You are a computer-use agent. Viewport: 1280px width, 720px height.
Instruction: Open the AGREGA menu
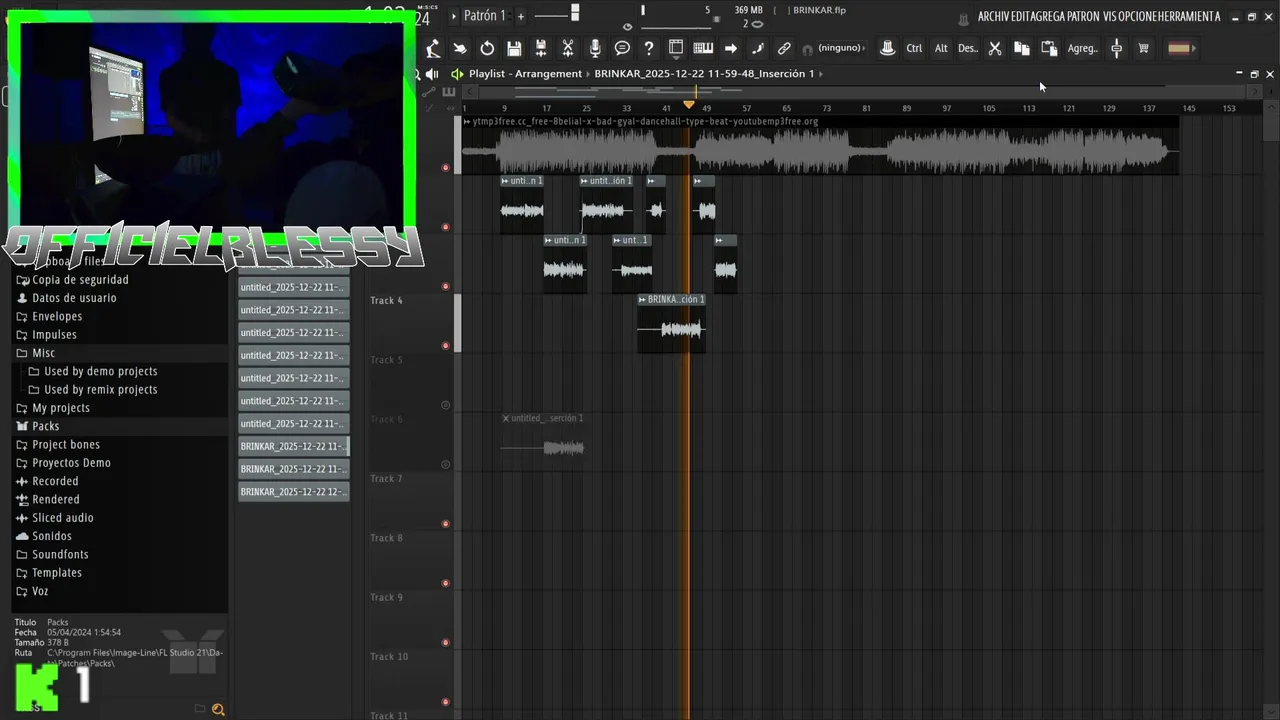[x=1048, y=17]
